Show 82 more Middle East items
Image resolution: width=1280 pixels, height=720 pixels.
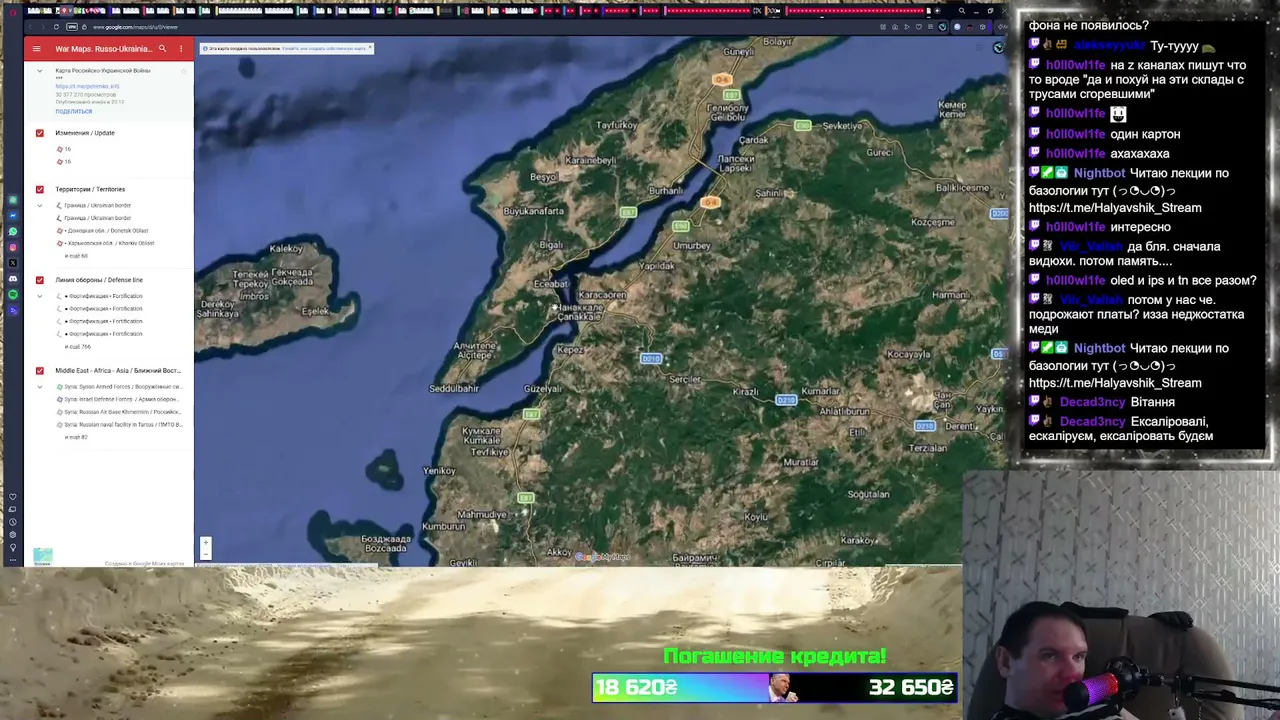pyautogui.click(x=76, y=437)
